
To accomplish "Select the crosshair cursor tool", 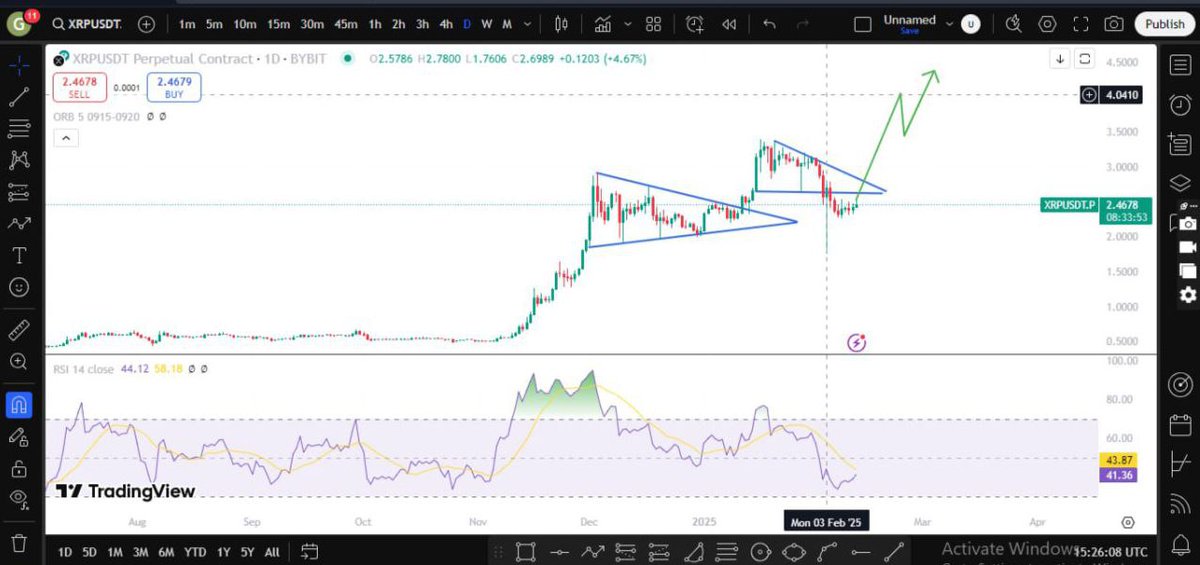I will [x=18, y=66].
